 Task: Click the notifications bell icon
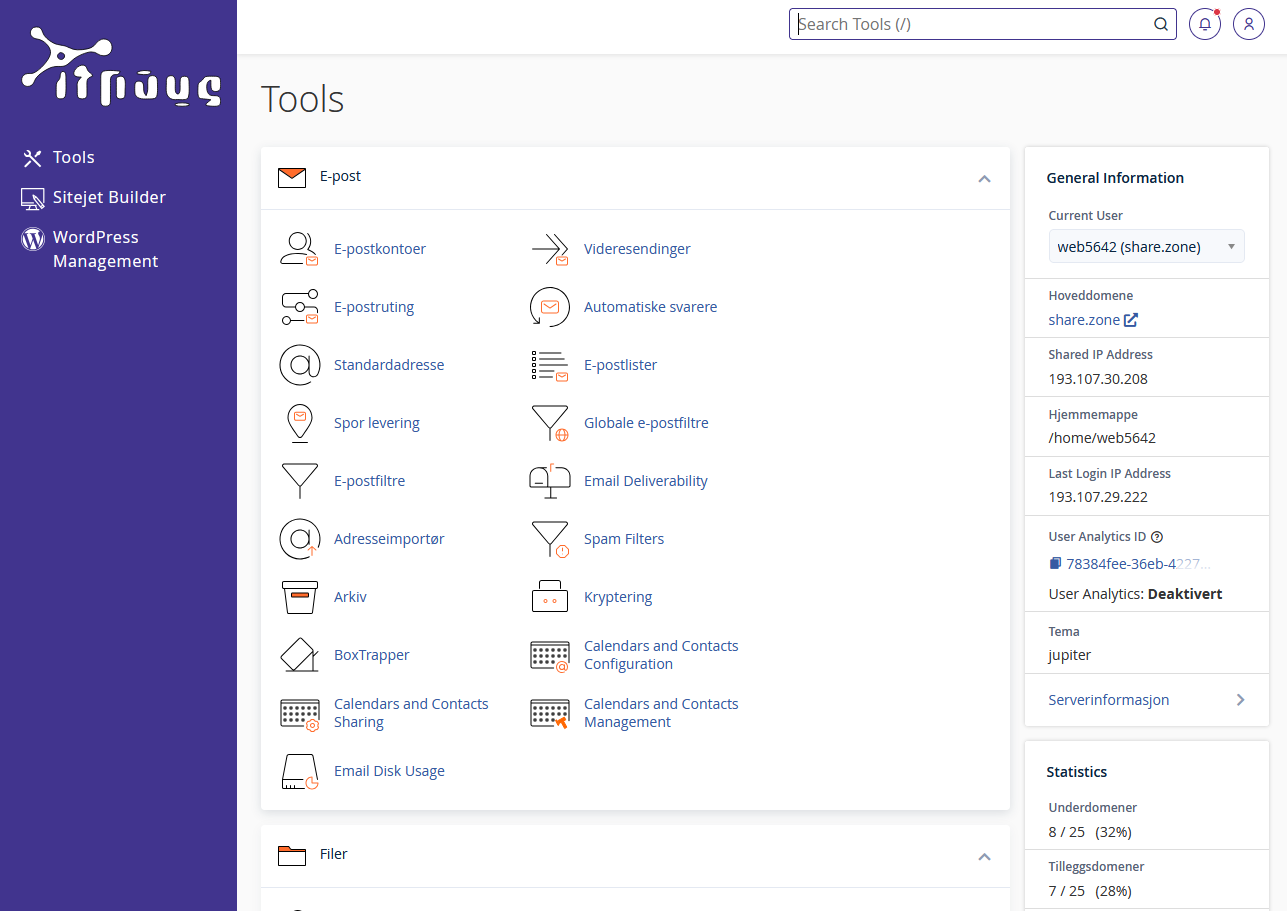pyautogui.click(x=1205, y=24)
